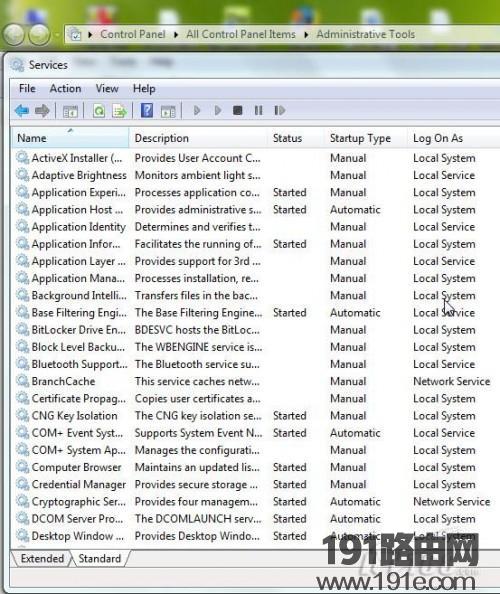
Task: Click Show/Hide Action Pane toolbar icon
Action: click(168, 111)
